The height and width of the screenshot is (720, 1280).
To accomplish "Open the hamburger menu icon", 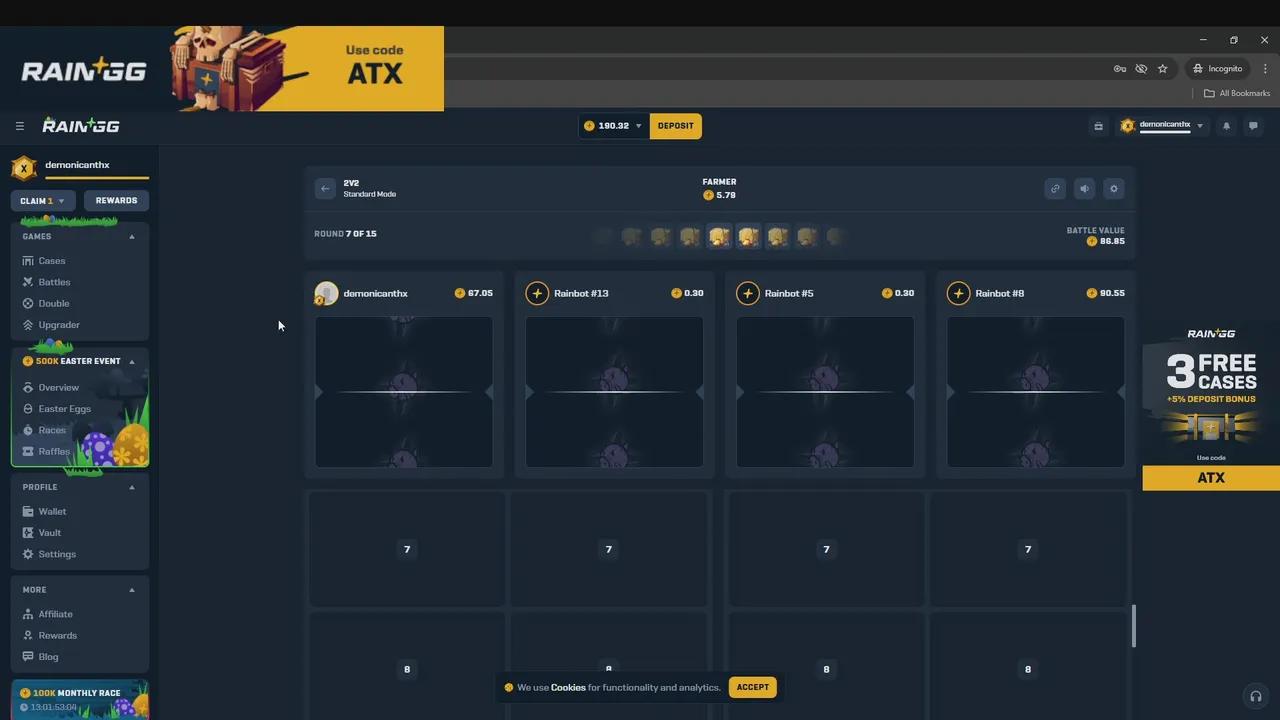I will click(x=19, y=126).
